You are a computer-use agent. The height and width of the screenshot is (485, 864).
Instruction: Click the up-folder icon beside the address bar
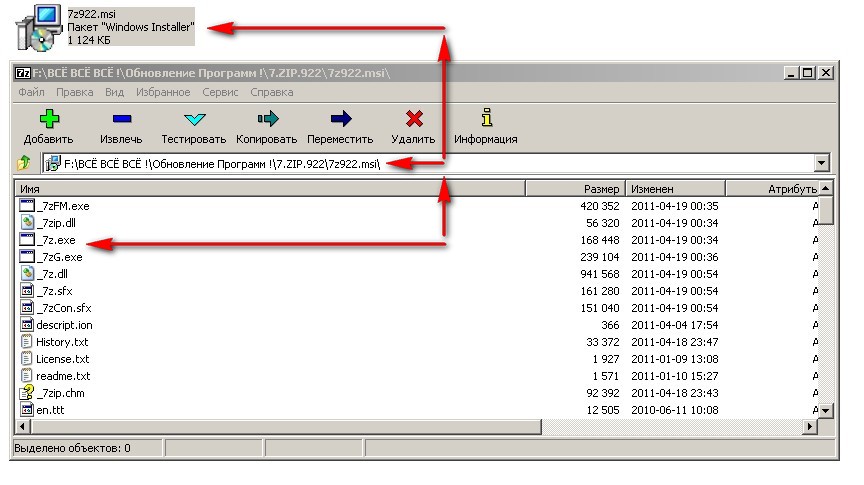click(x=24, y=163)
